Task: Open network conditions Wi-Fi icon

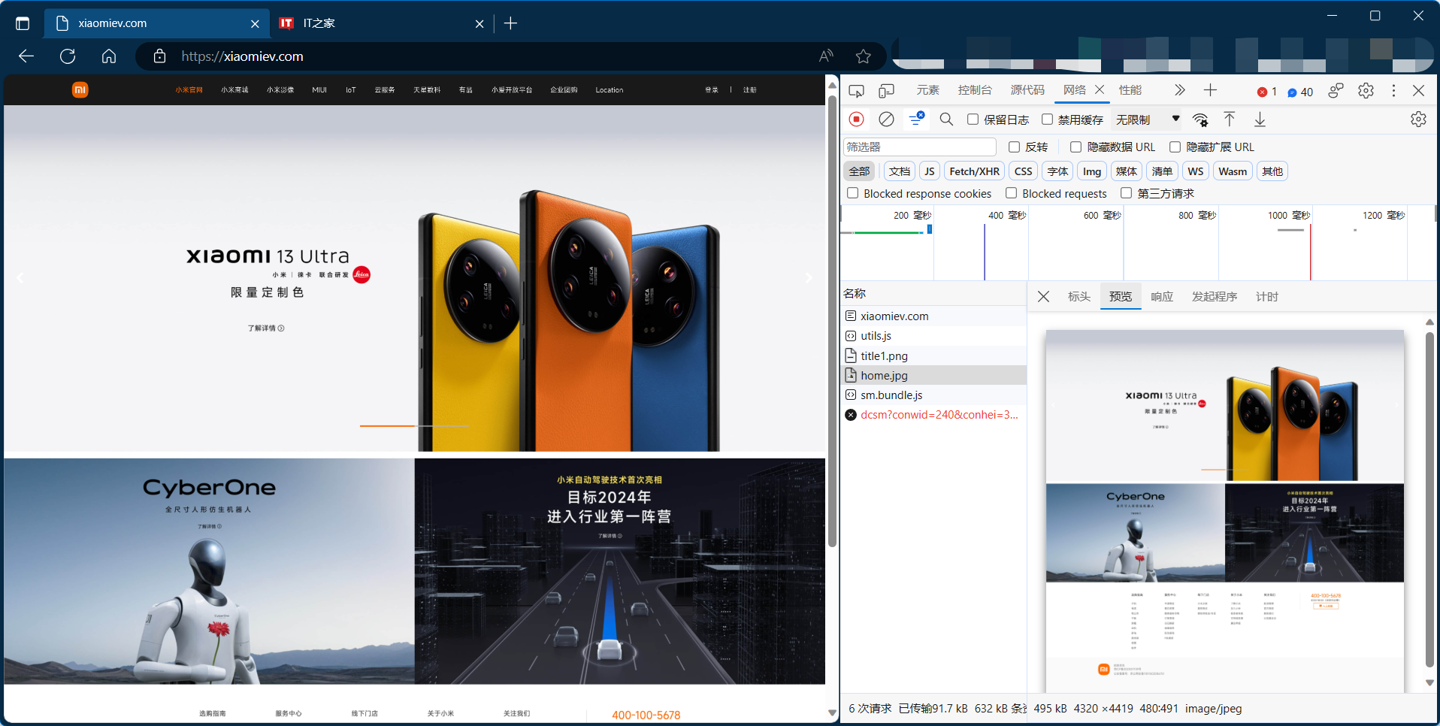Action: click(1200, 120)
